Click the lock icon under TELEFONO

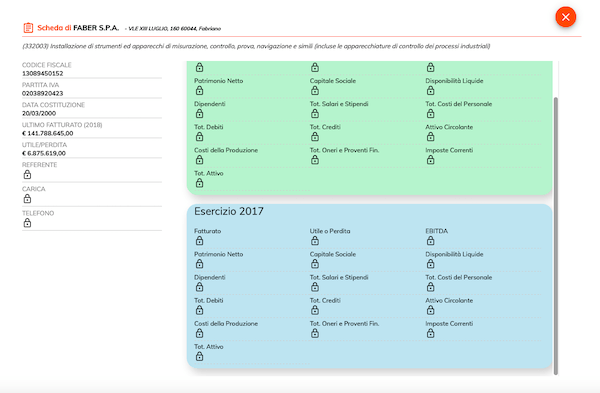[27, 223]
